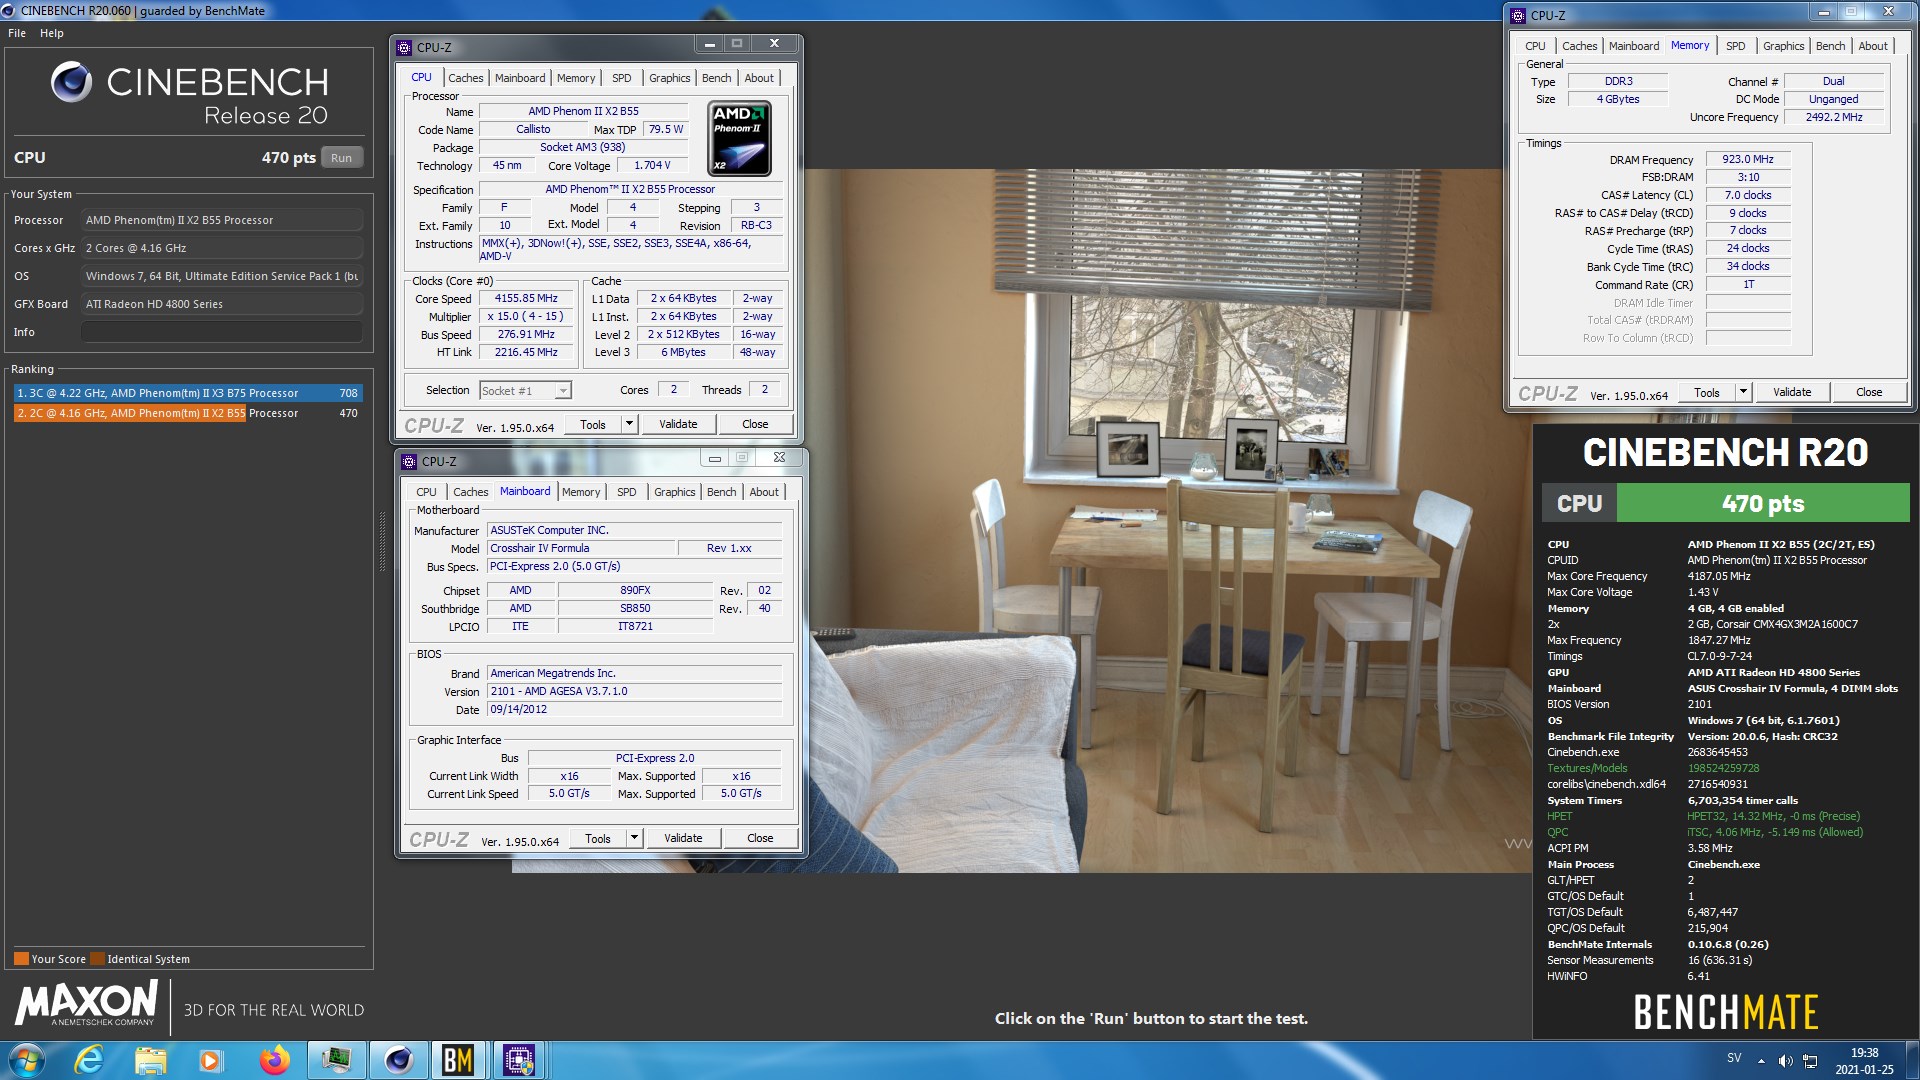The height and width of the screenshot is (1080, 1920).
Task: Click the Multiplier x 15.0 value
Action: click(526, 316)
